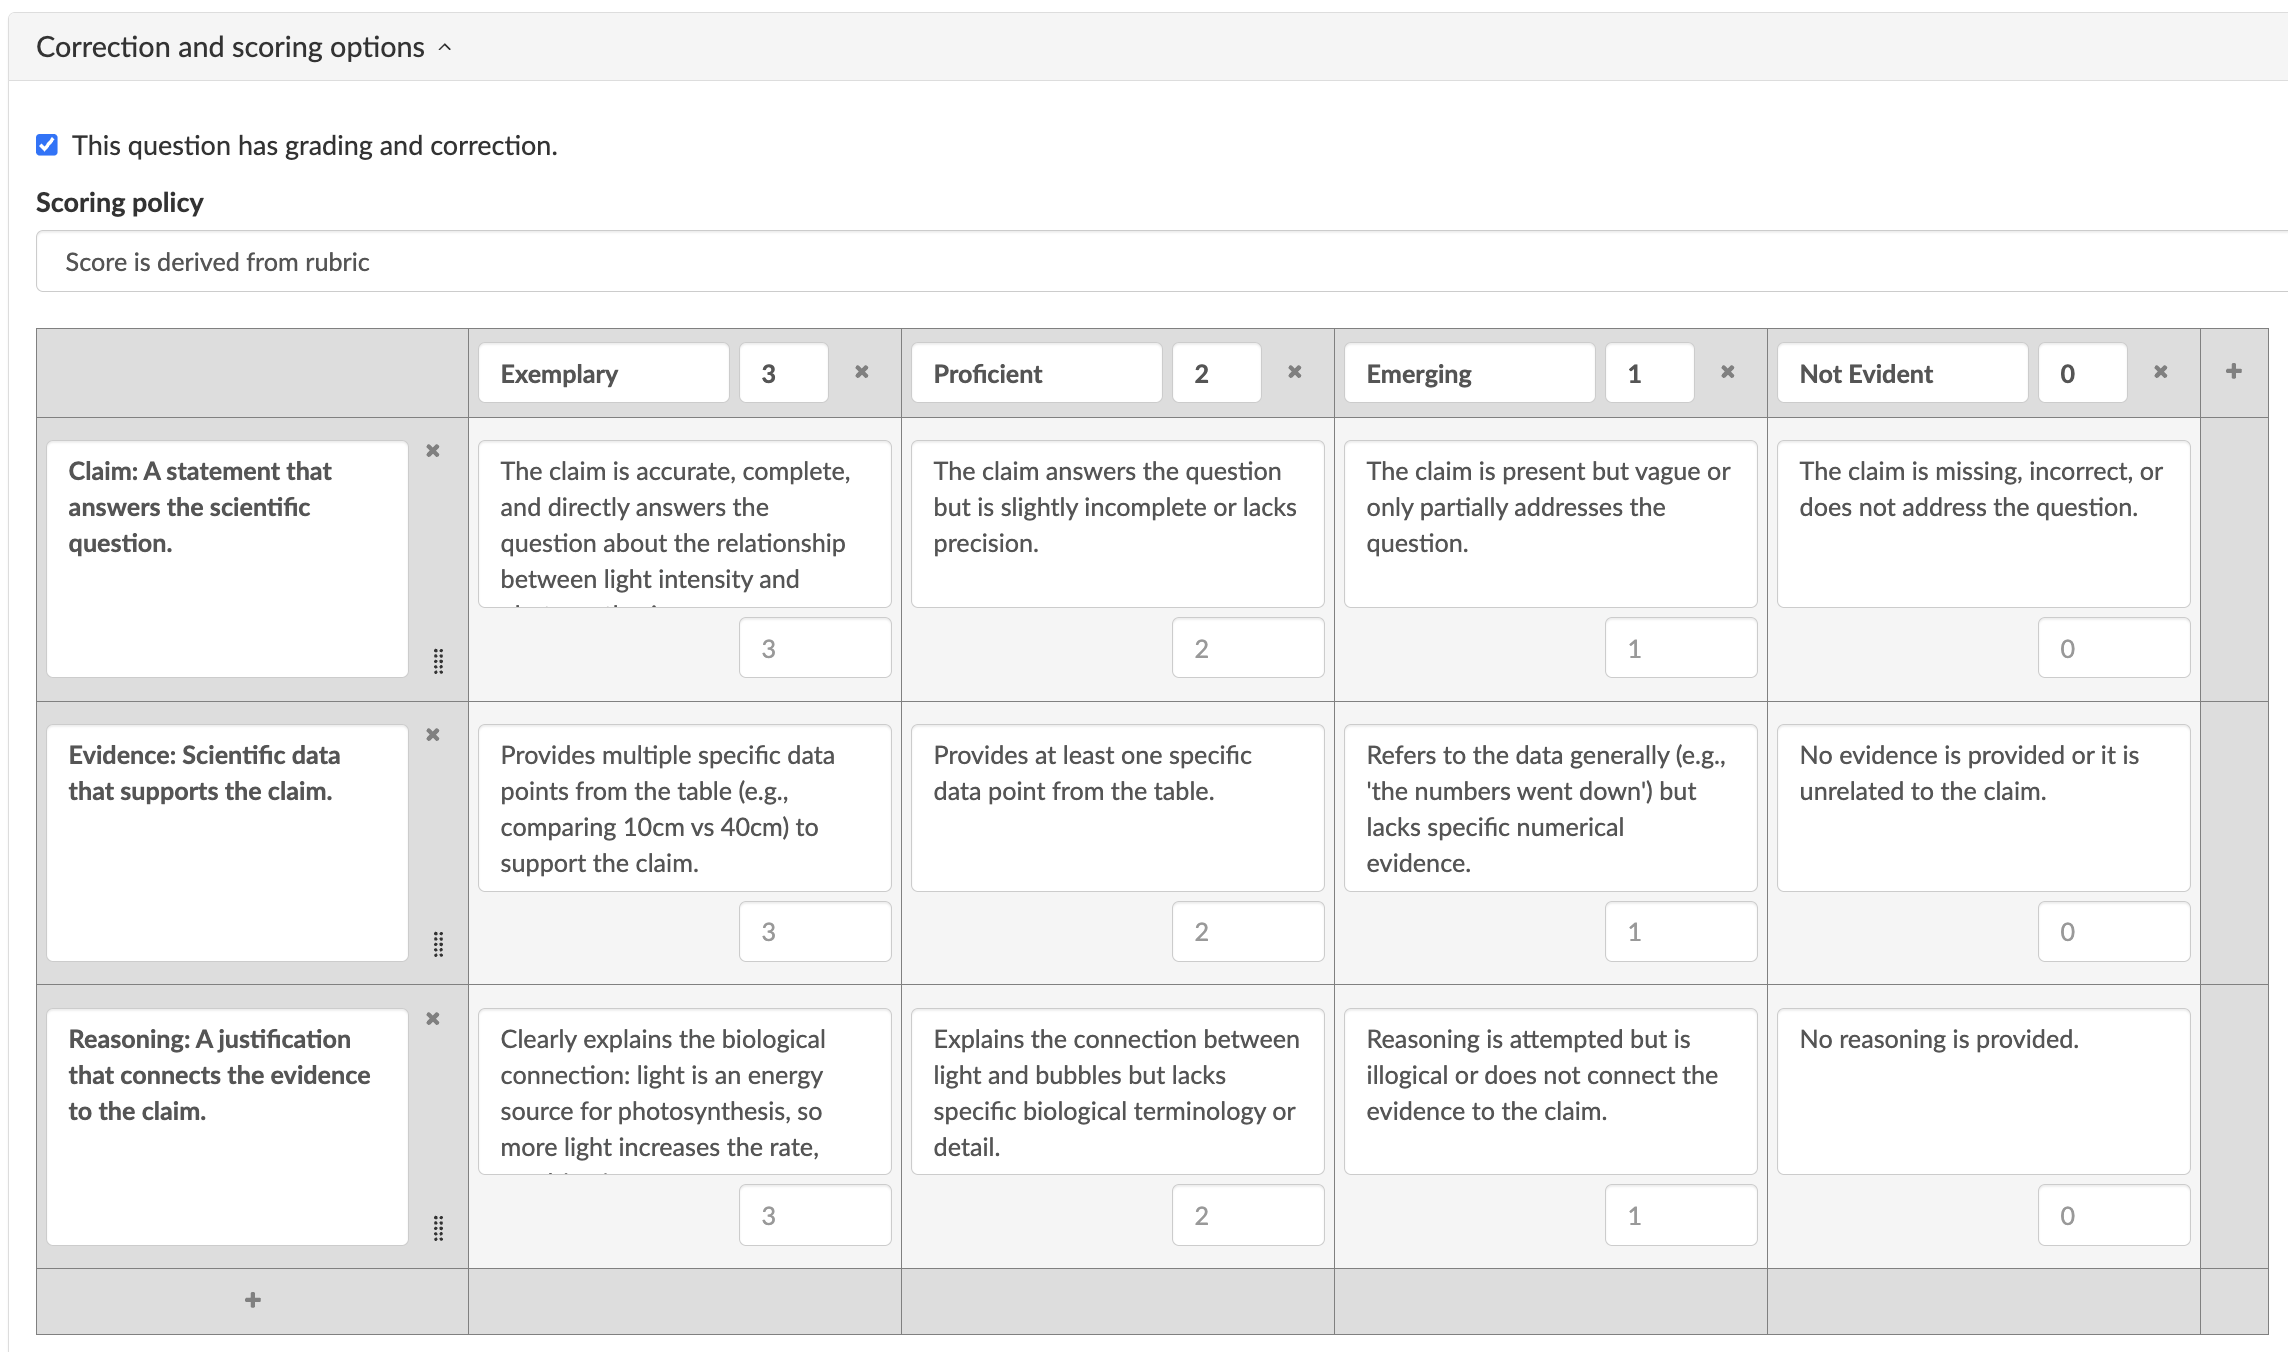Click the Evidence row drag handle

click(x=438, y=944)
